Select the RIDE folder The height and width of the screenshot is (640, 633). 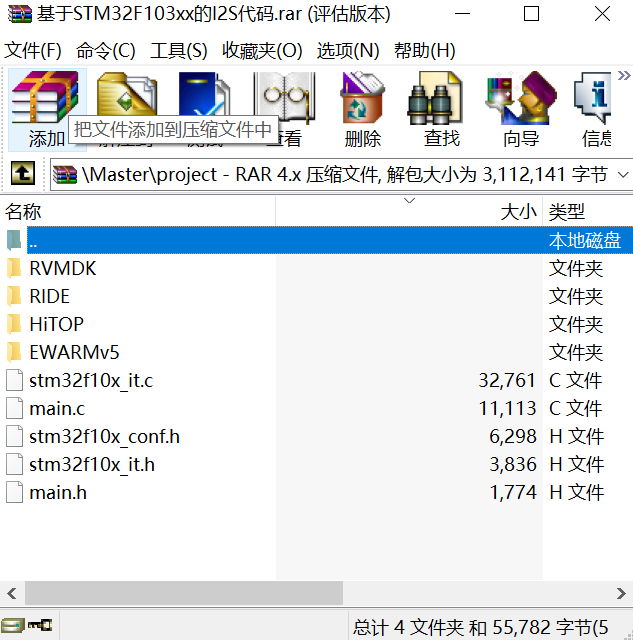[49, 296]
